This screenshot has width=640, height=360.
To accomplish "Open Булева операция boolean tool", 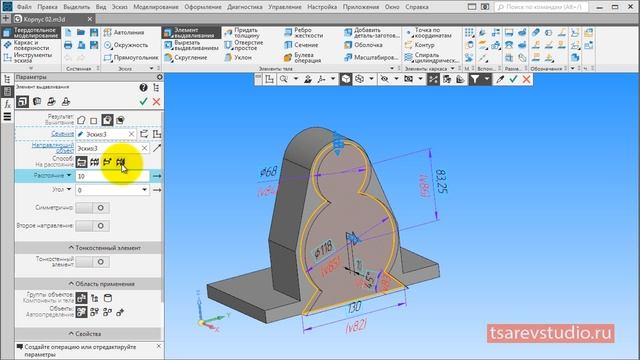I will (x=303, y=58).
